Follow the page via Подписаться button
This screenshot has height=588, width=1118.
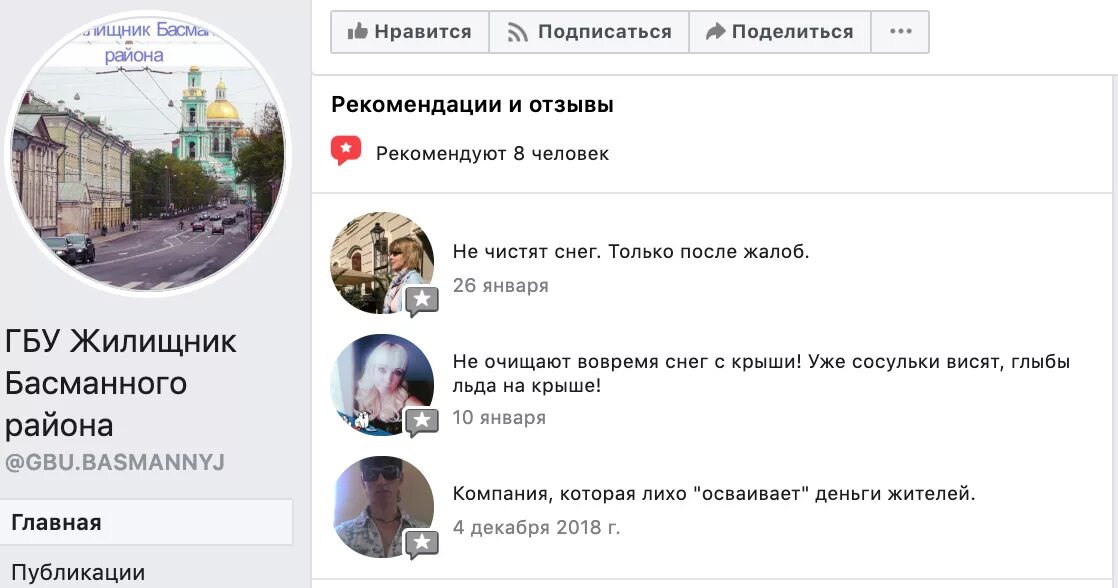pos(589,31)
